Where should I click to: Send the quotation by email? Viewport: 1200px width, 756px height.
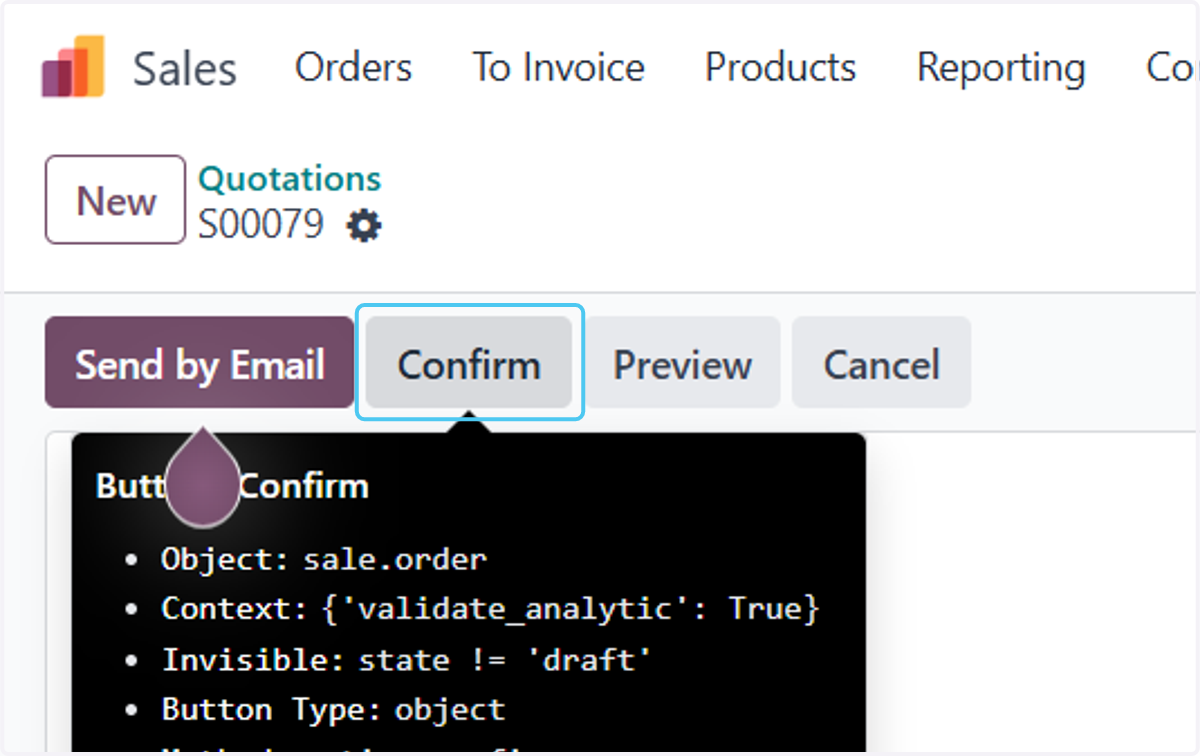coord(200,363)
